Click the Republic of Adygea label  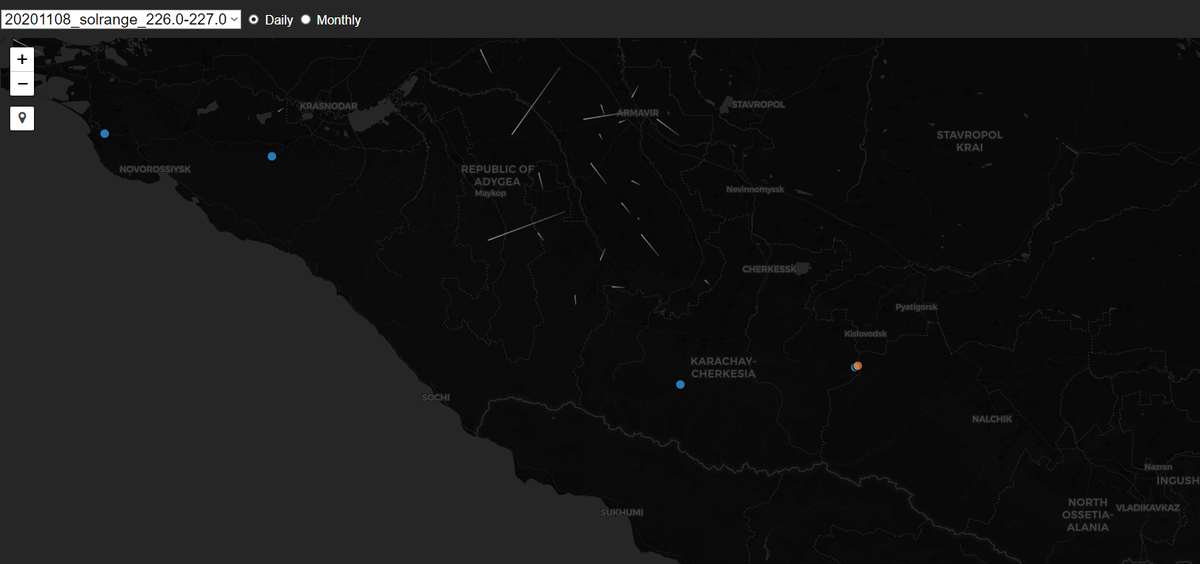tap(497, 175)
